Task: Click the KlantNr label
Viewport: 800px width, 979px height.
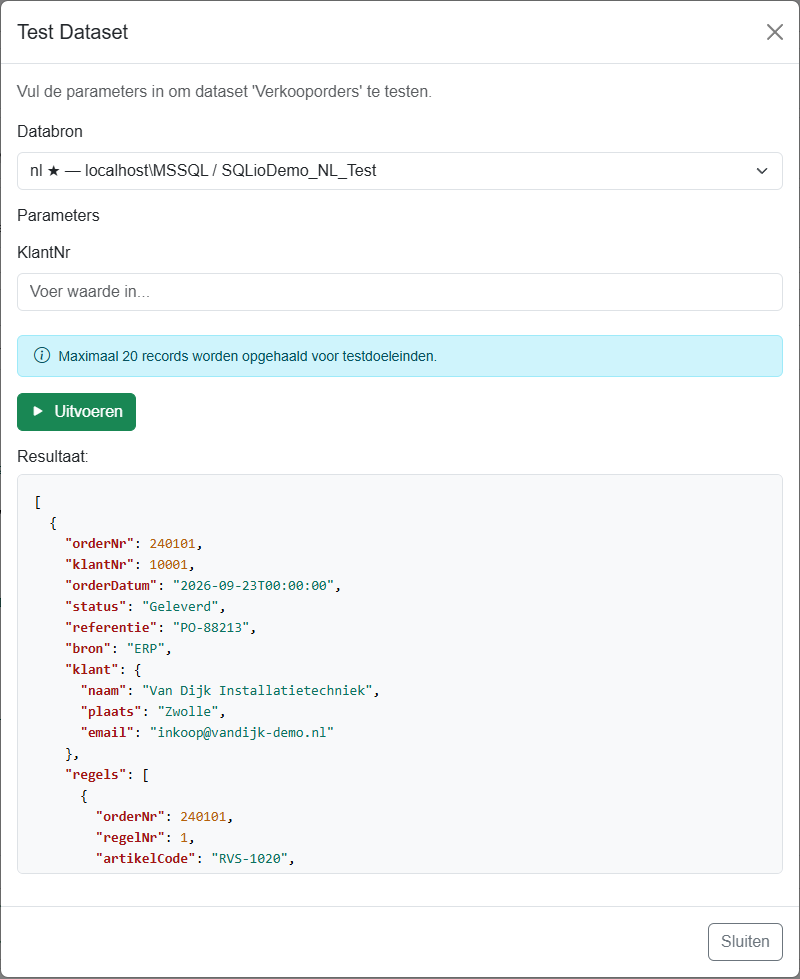Action: (x=44, y=252)
